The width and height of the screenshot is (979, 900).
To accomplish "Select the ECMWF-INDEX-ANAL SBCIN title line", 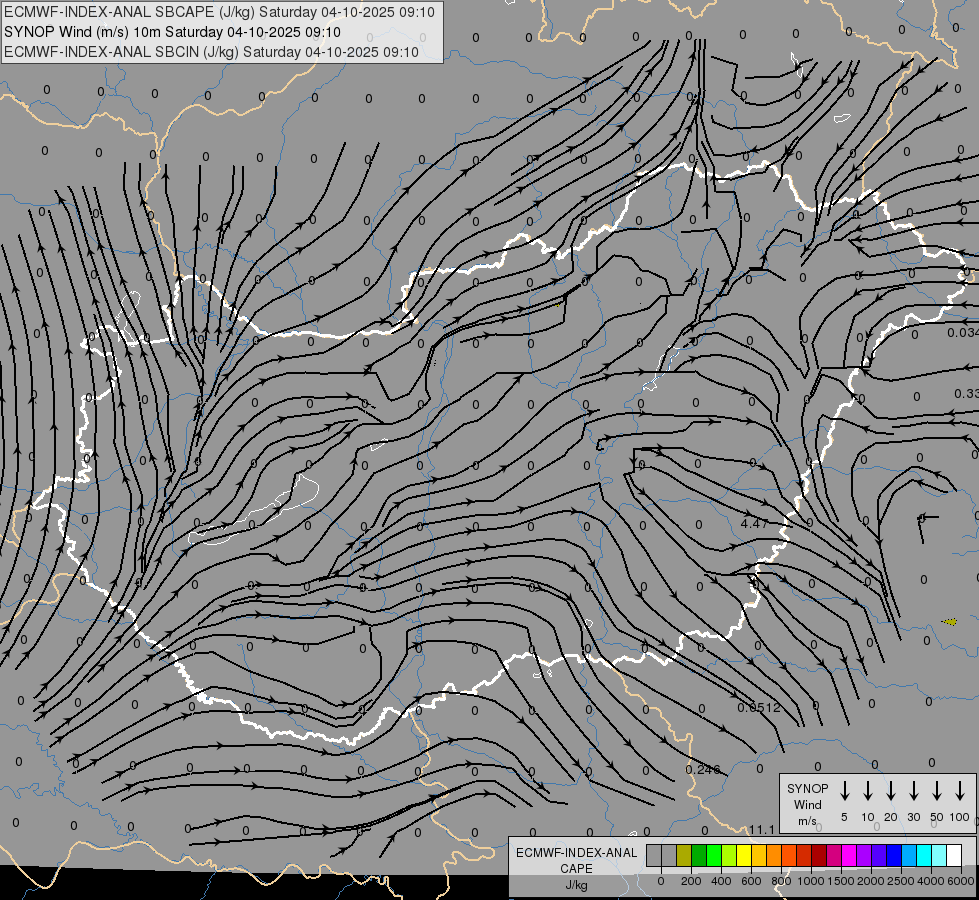I will pyautogui.click(x=211, y=52).
